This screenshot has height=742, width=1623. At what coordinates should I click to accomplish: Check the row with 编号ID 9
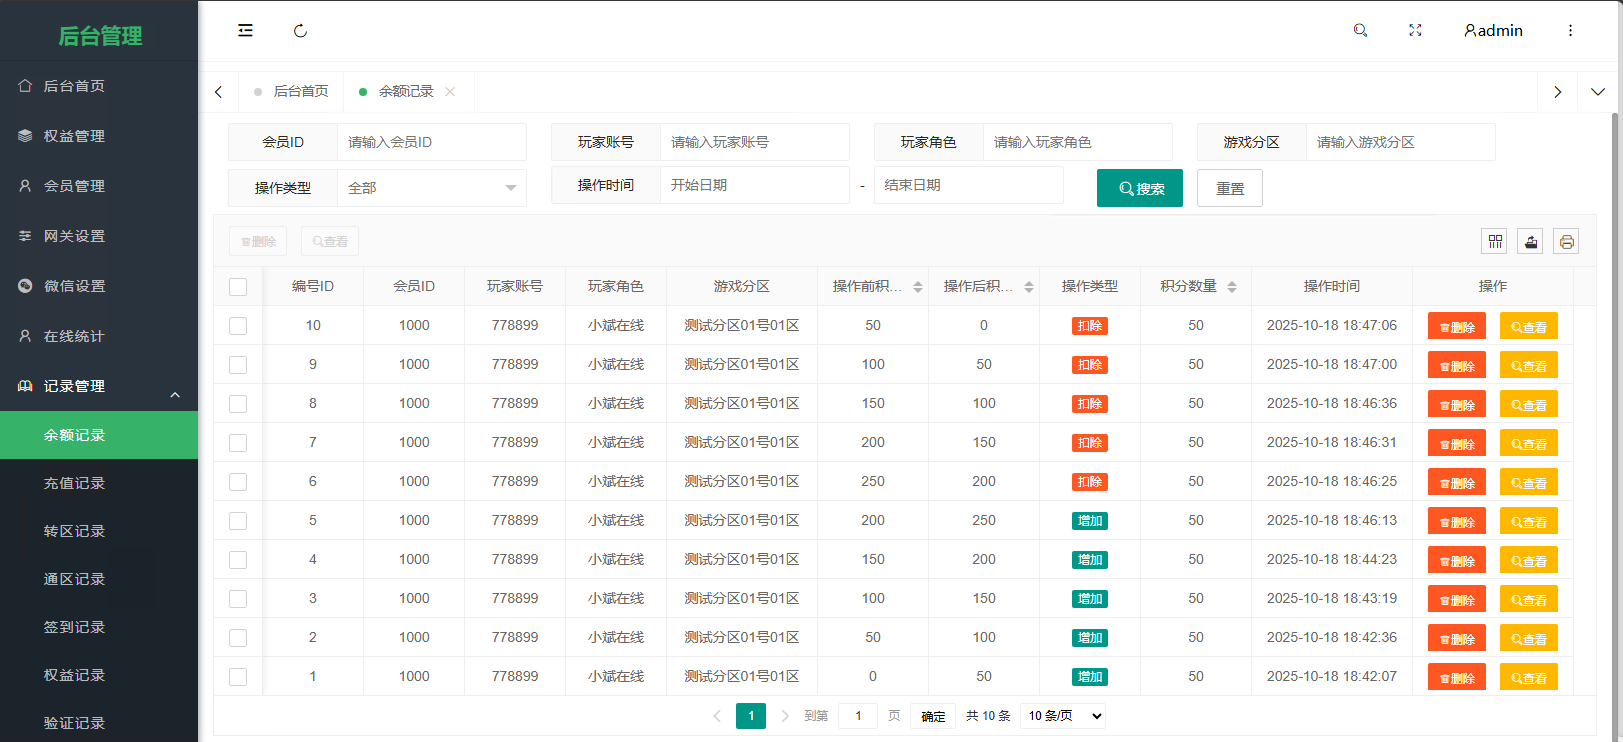tap(238, 365)
